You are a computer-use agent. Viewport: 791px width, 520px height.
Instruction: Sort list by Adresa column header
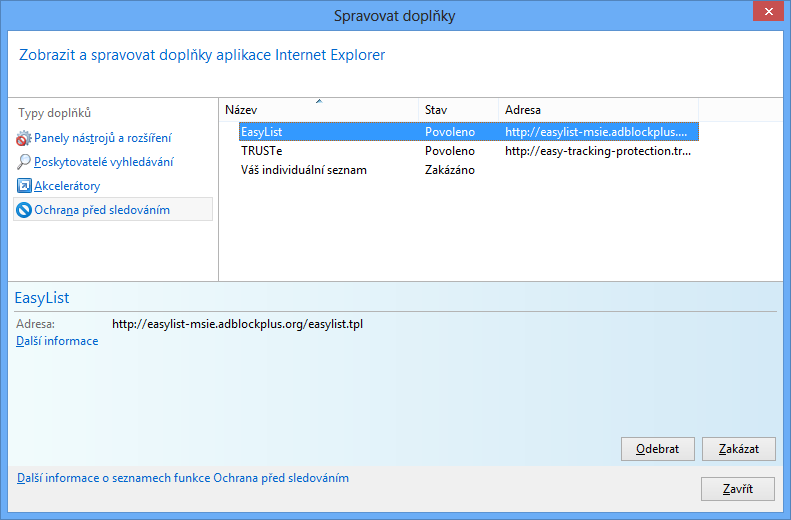click(597, 110)
